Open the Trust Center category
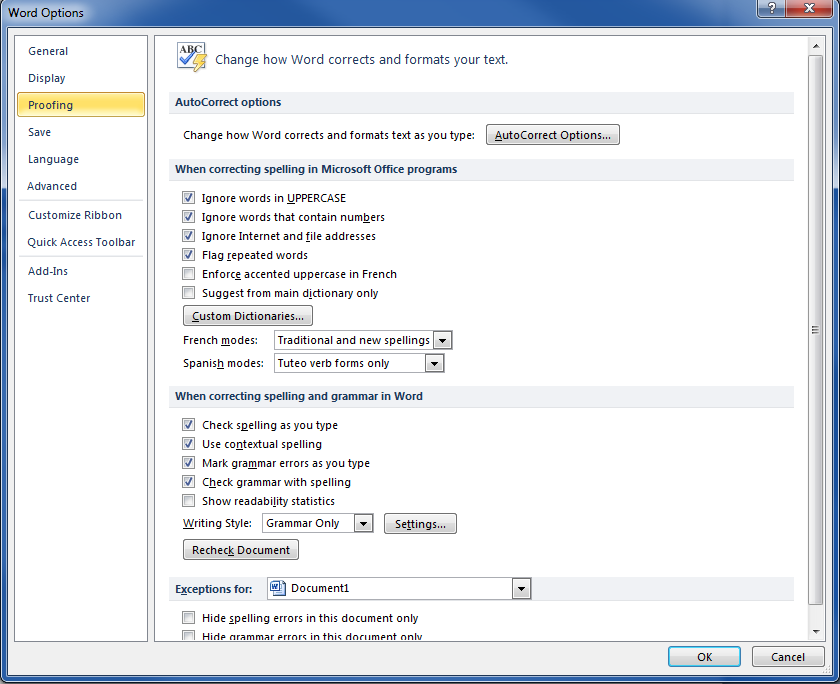This screenshot has height=684, width=840. 81,298
